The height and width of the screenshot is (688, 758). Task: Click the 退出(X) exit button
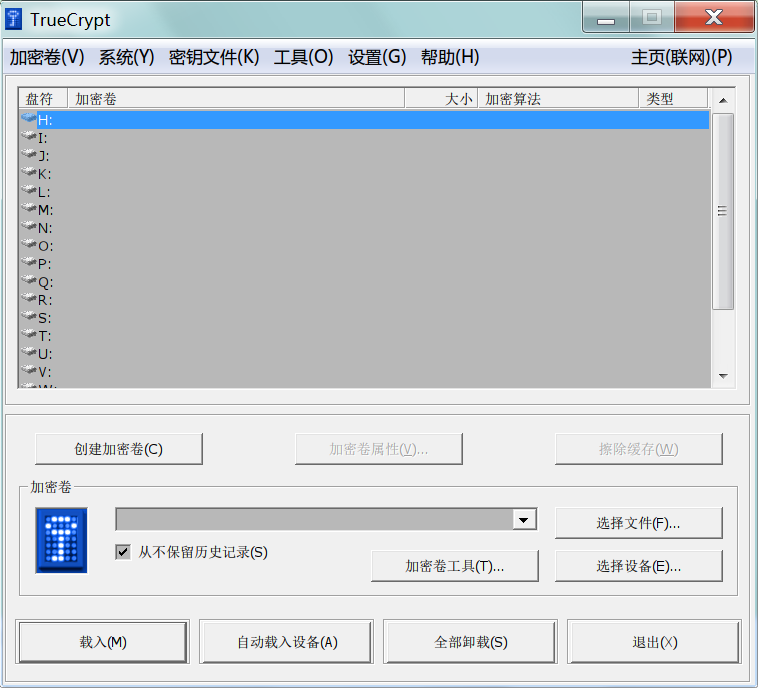tap(655, 642)
